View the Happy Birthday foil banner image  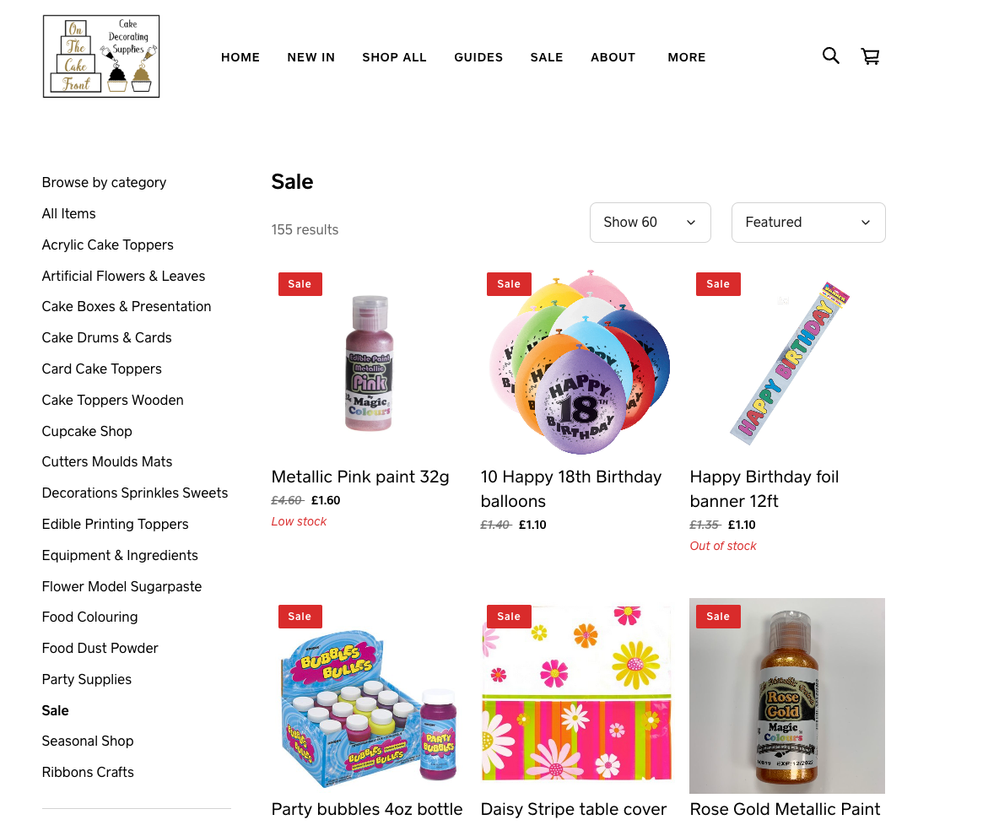coord(787,363)
